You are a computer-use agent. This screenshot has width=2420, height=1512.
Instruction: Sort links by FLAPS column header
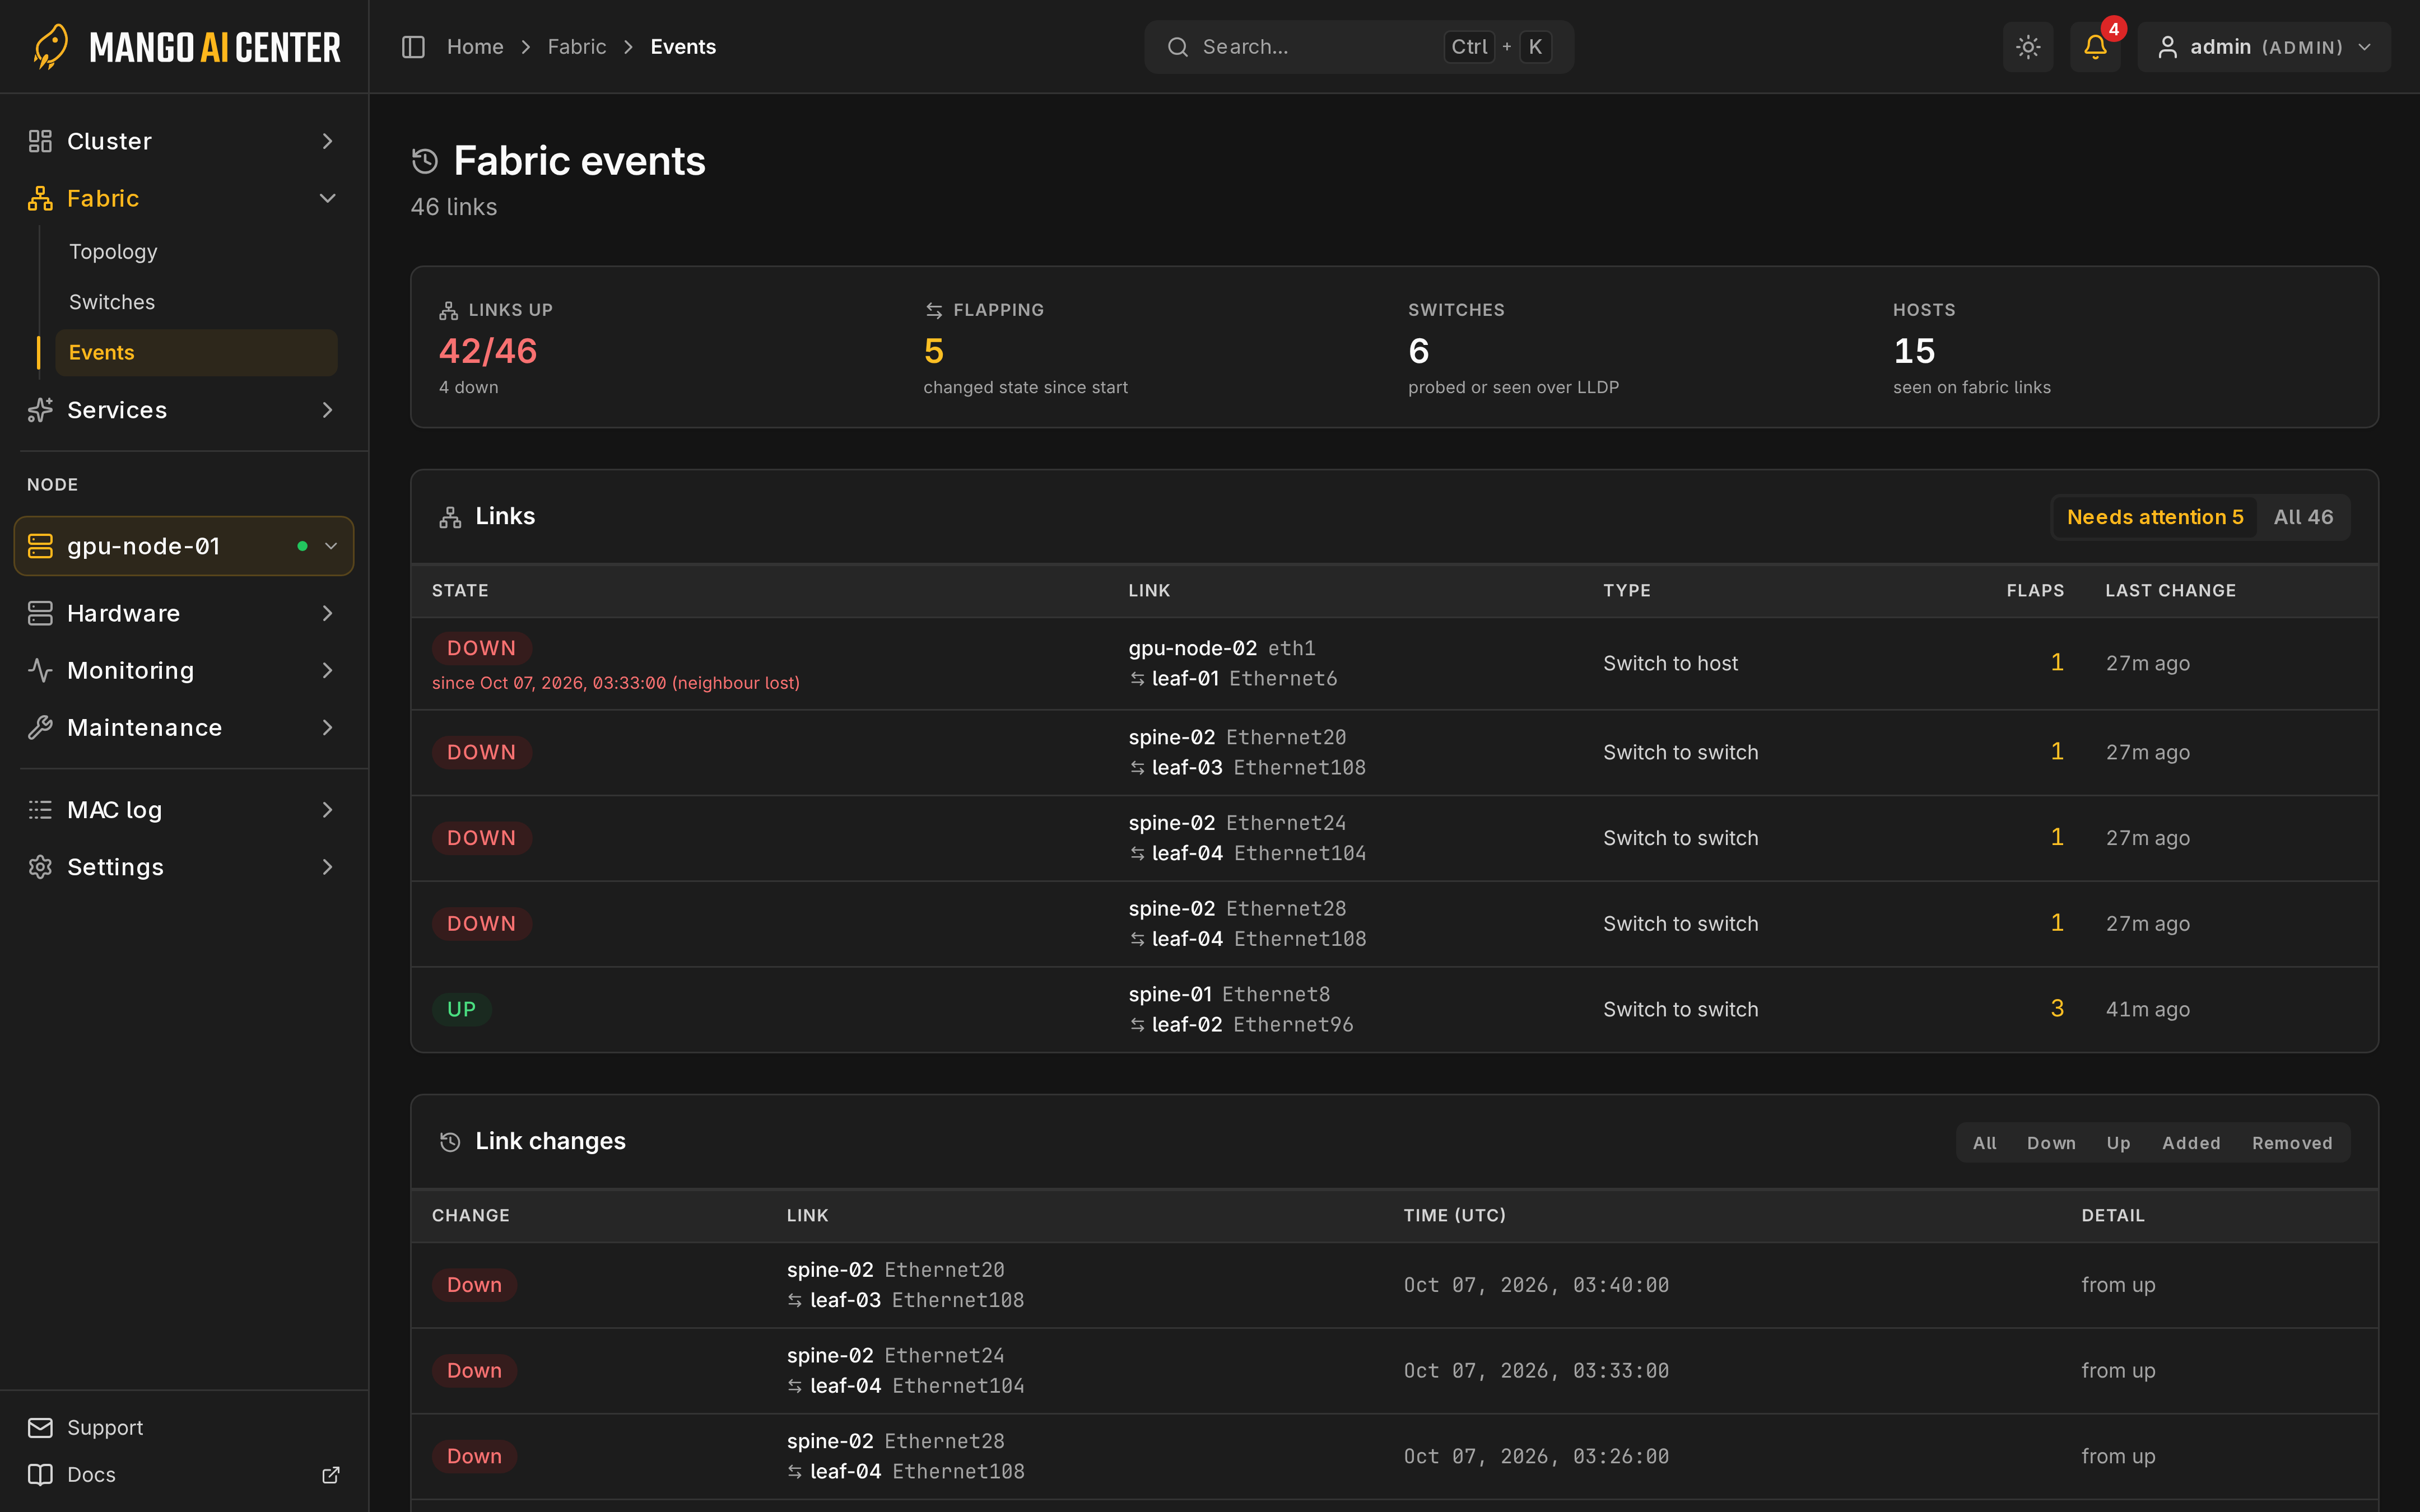pyautogui.click(x=2035, y=591)
